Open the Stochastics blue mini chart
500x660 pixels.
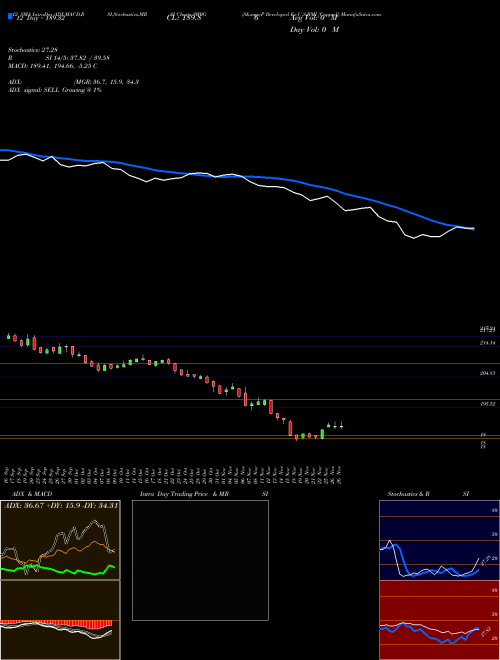click(439, 540)
